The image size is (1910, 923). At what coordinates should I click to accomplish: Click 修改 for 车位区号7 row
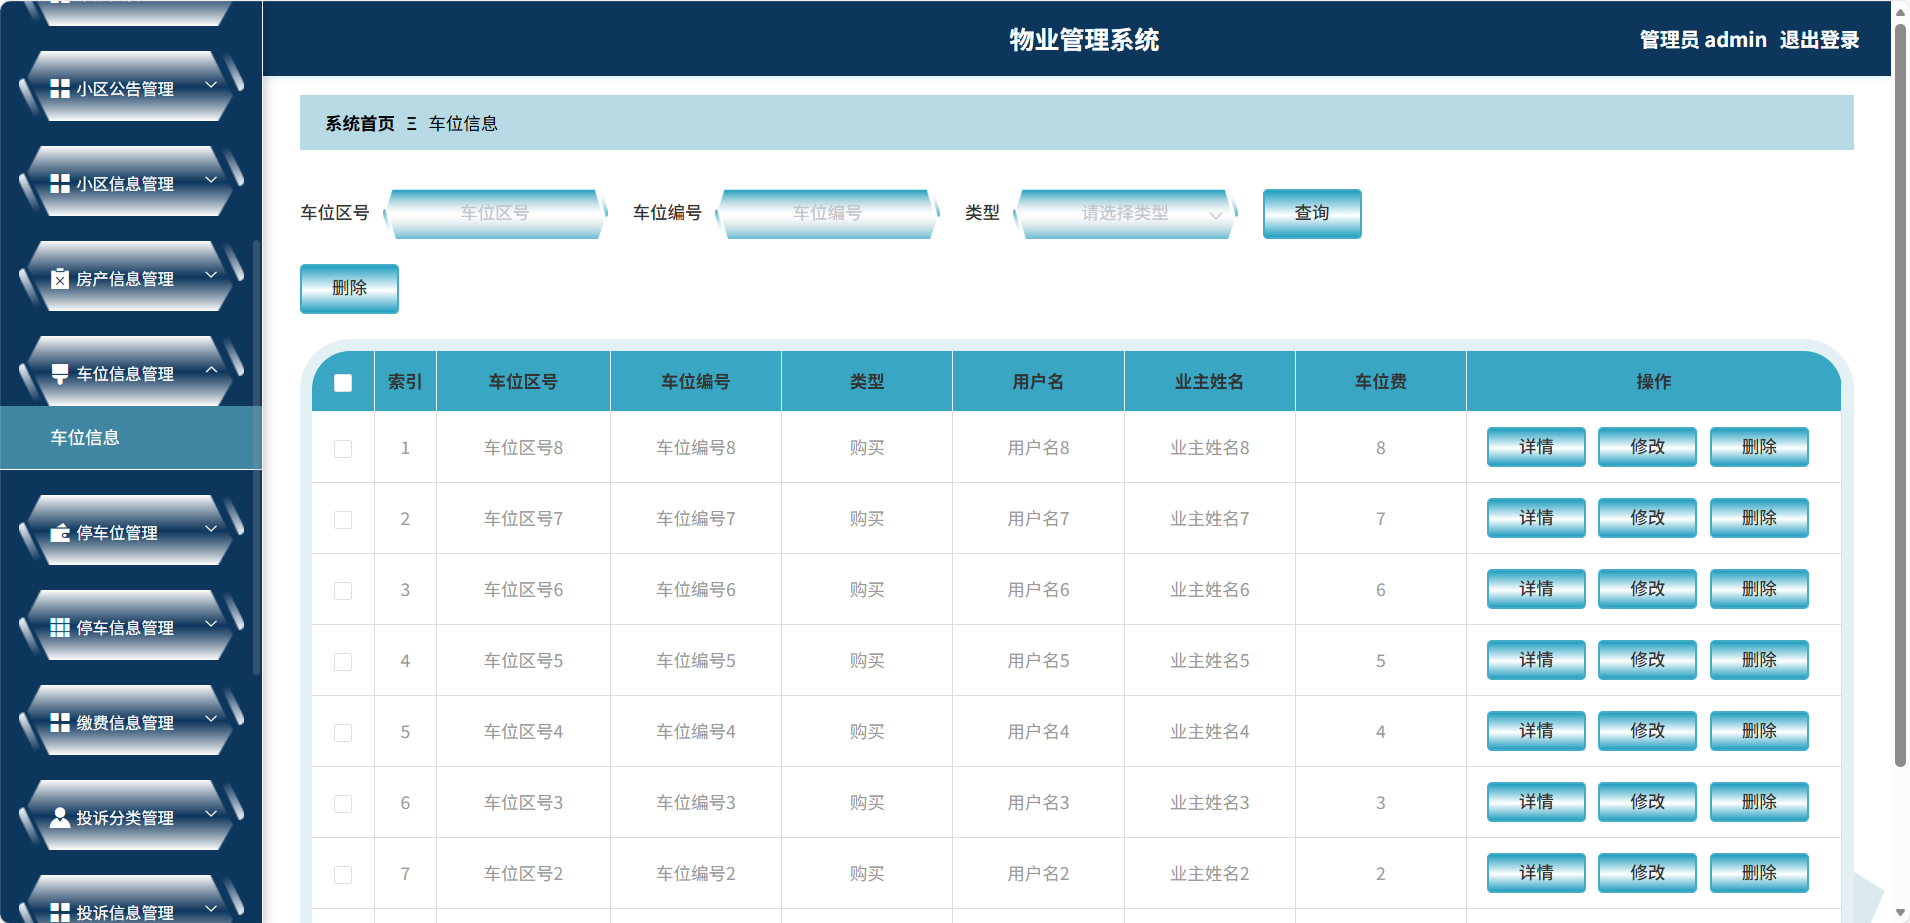(x=1647, y=518)
